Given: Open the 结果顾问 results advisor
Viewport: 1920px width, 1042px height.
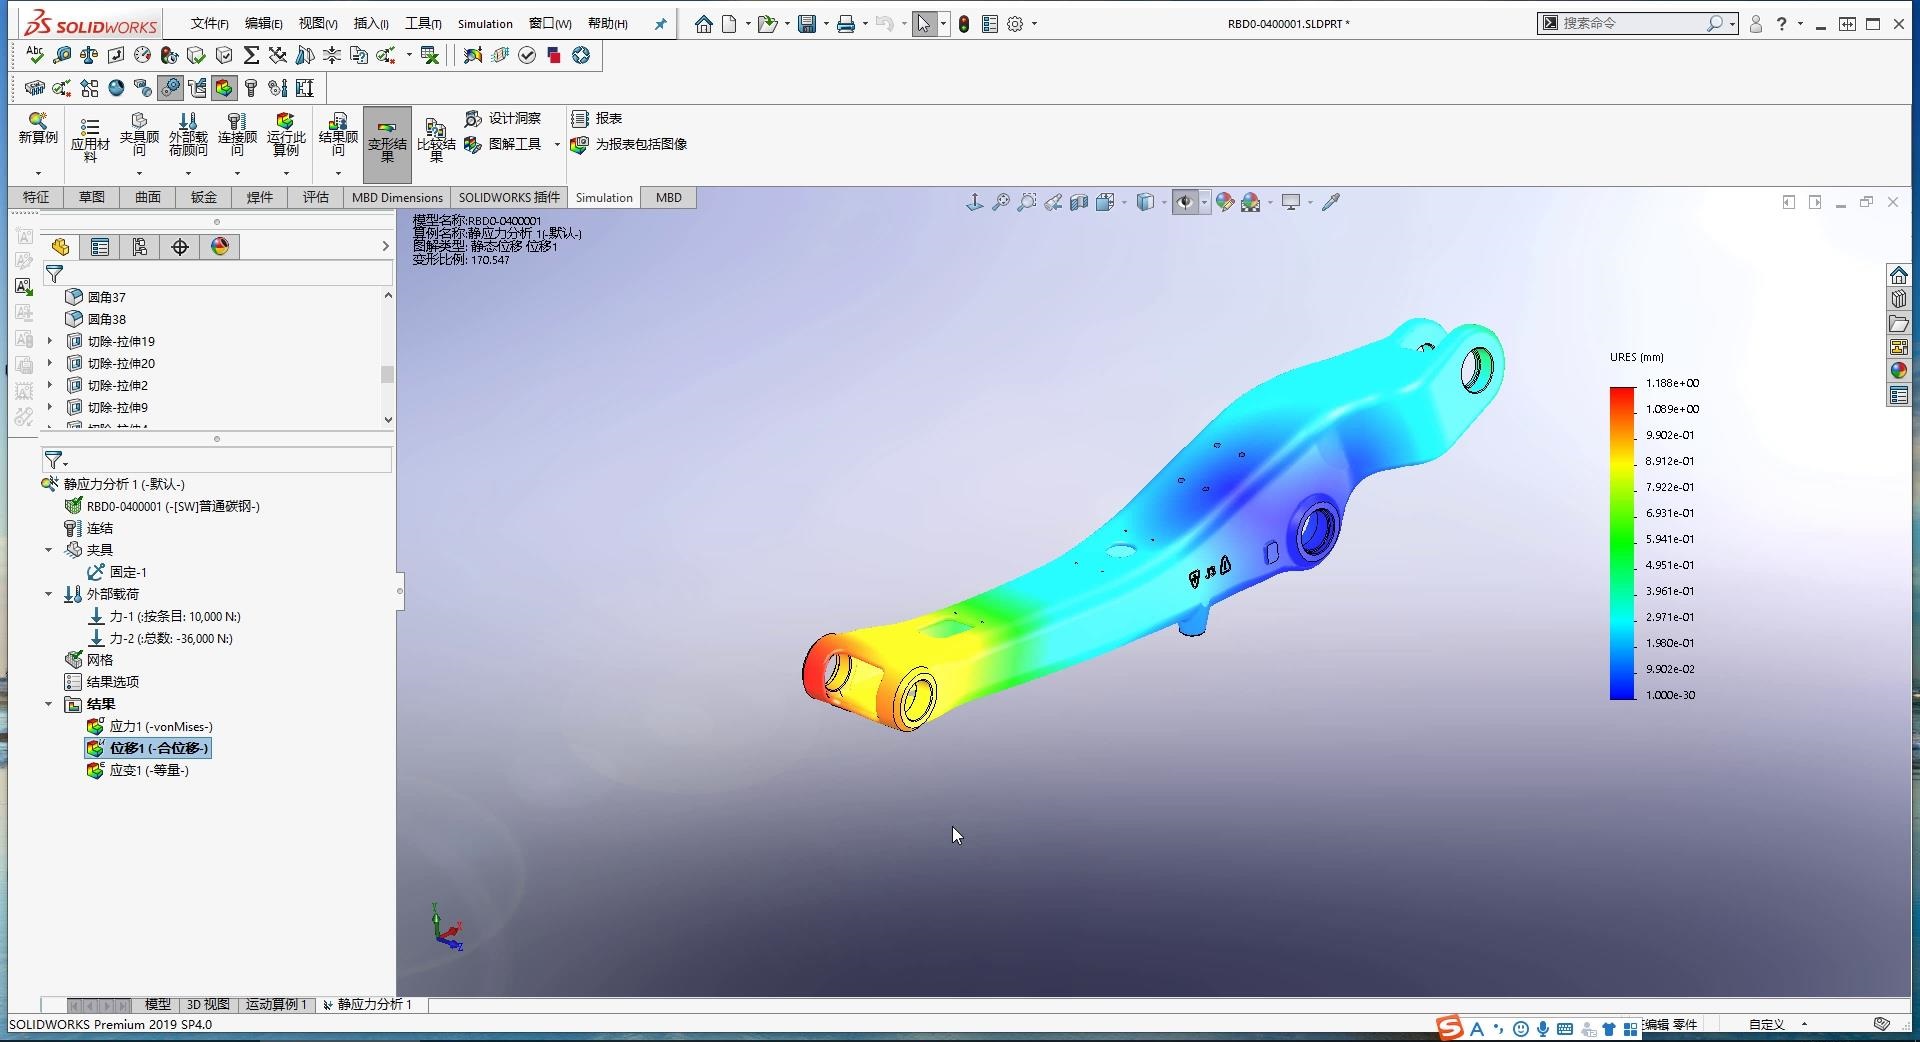Looking at the screenshot, I should pos(338,135).
